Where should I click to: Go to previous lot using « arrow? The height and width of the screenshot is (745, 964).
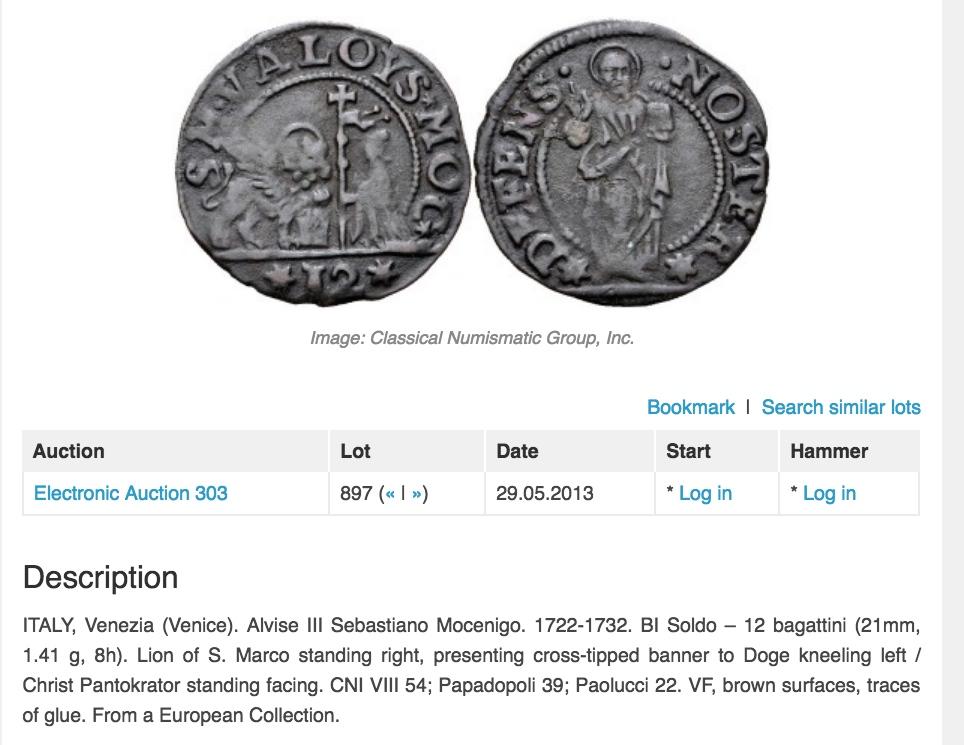point(390,493)
